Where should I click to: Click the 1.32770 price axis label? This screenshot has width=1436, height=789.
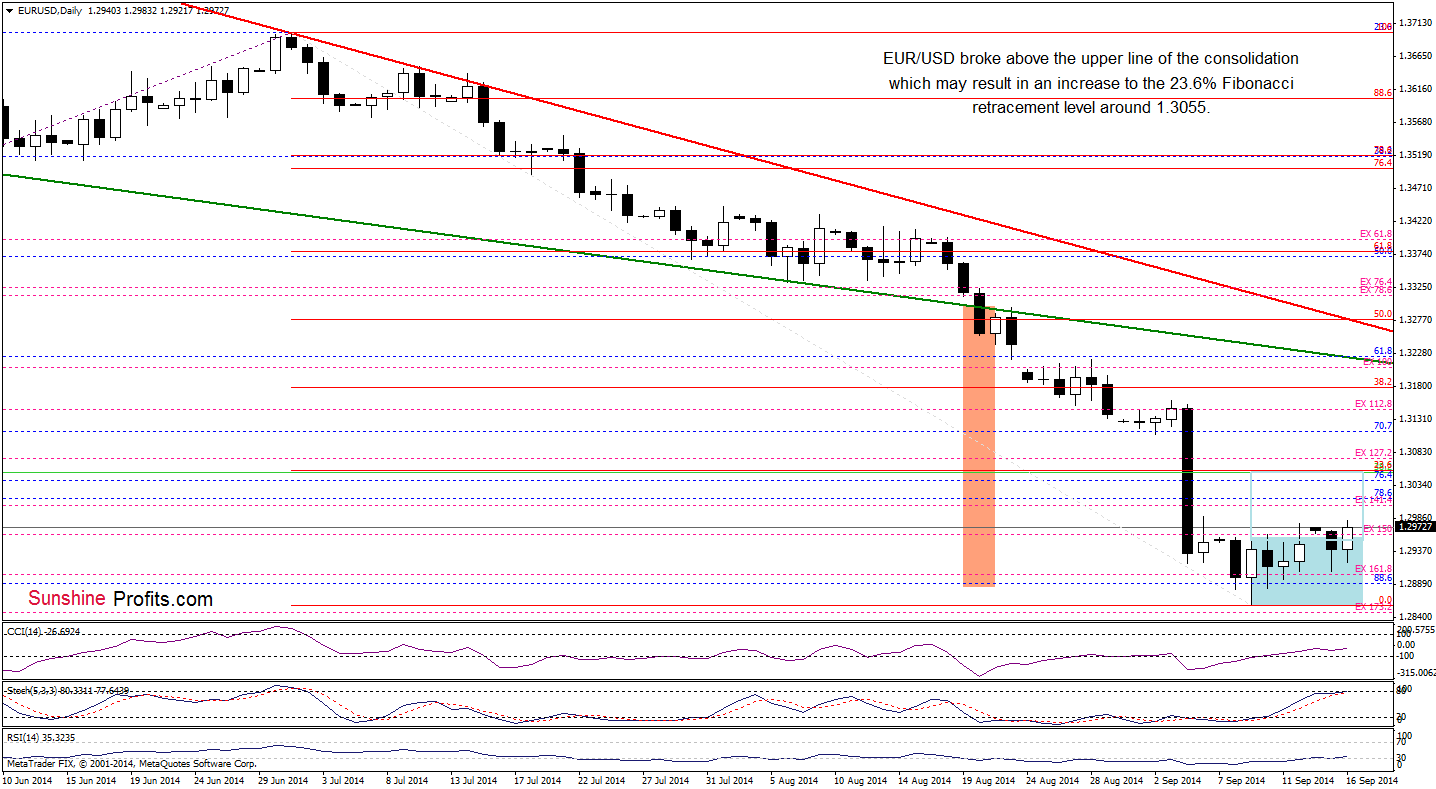point(1414,320)
